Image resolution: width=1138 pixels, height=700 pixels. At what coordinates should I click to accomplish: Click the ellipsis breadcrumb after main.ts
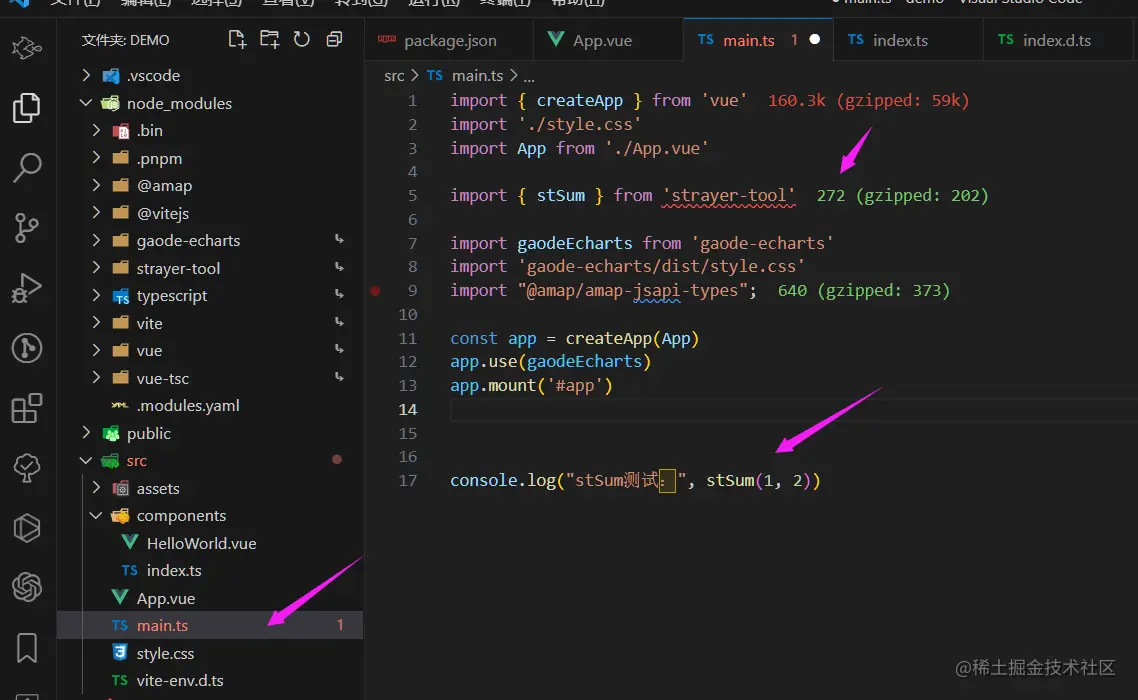[529, 76]
